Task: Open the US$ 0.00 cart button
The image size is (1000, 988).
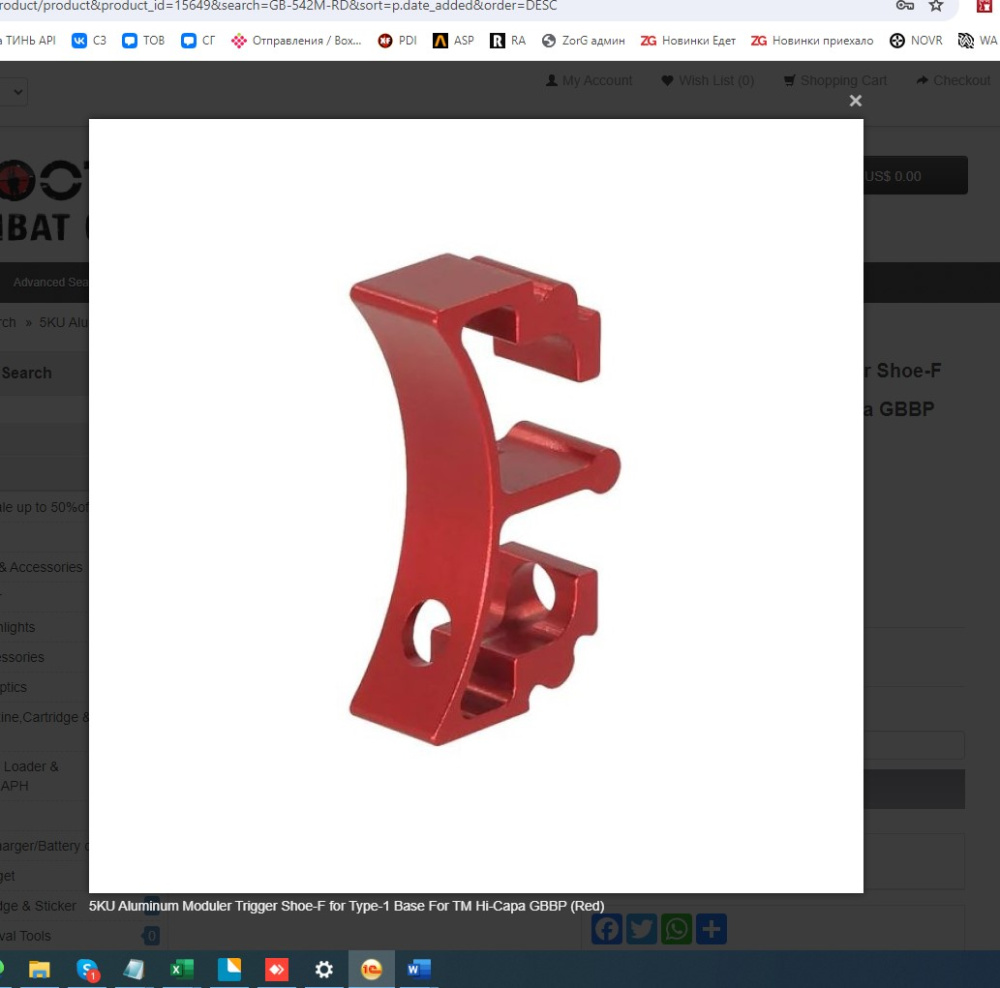Action: (915, 175)
